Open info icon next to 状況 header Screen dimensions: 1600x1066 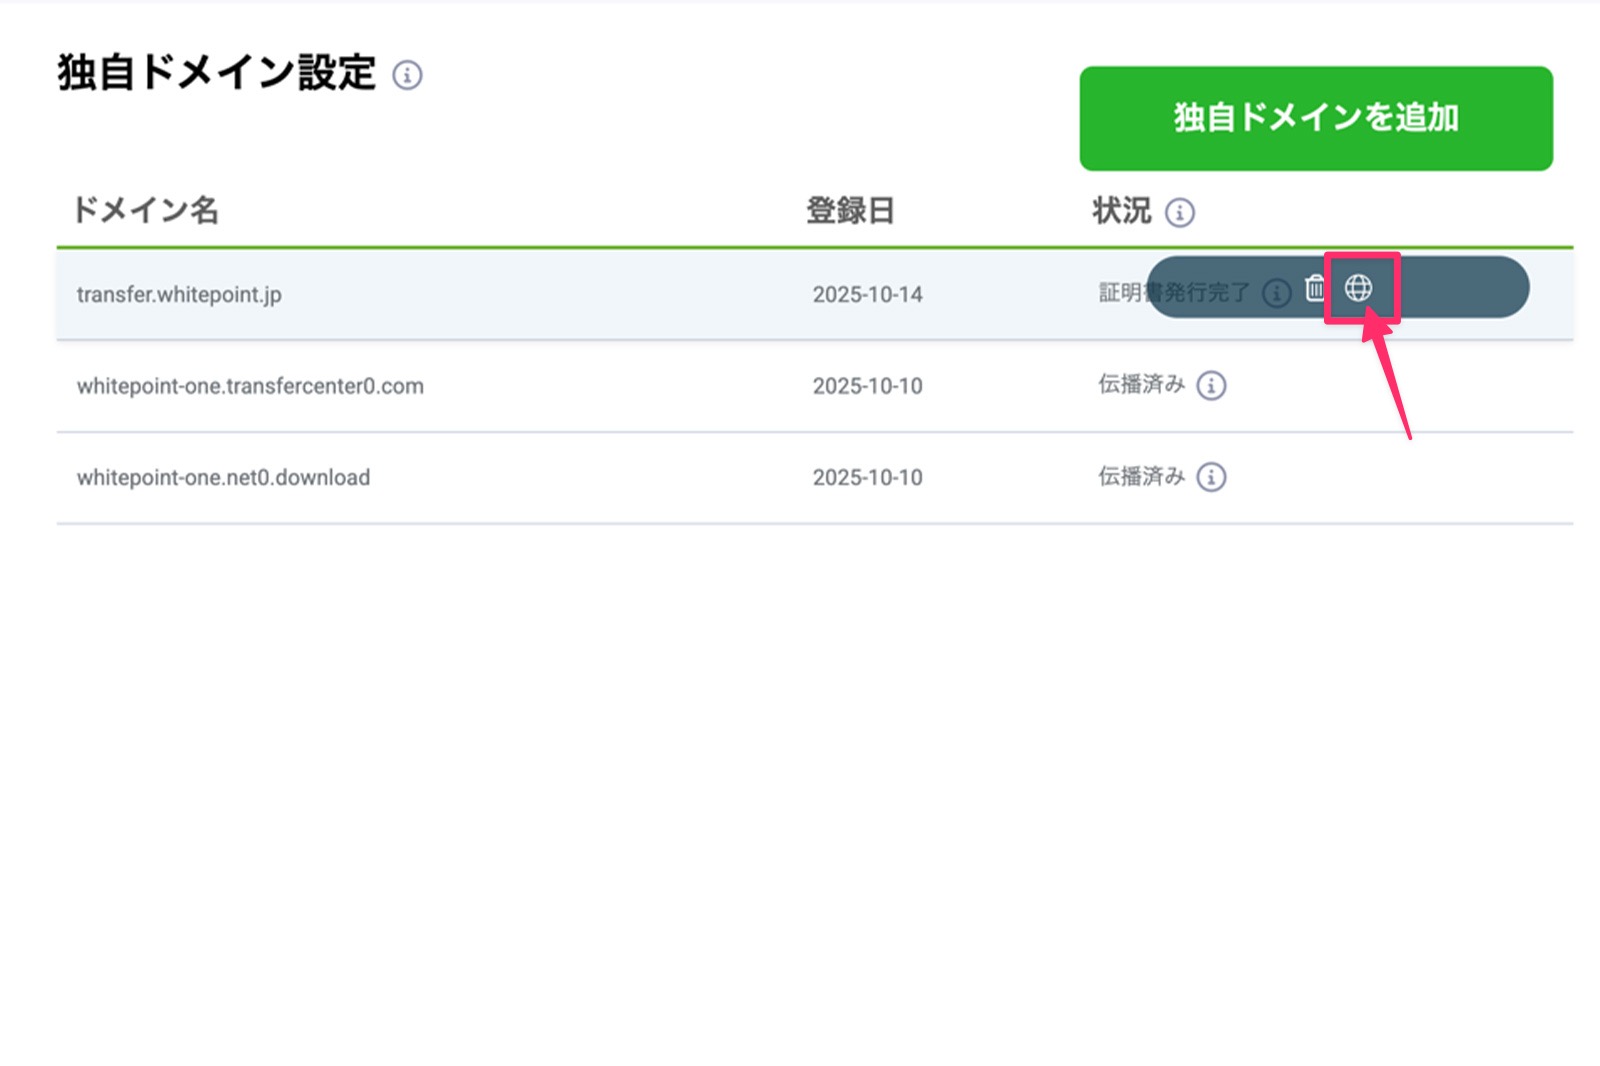[1180, 212]
